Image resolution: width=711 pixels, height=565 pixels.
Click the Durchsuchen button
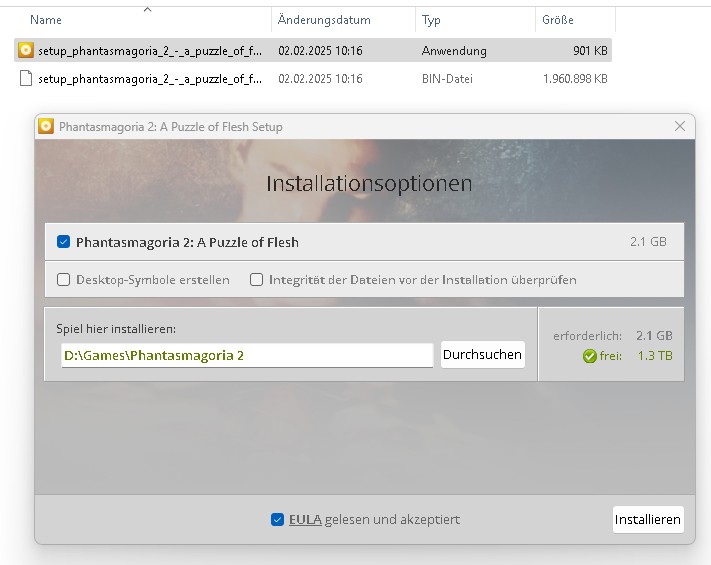(482, 355)
